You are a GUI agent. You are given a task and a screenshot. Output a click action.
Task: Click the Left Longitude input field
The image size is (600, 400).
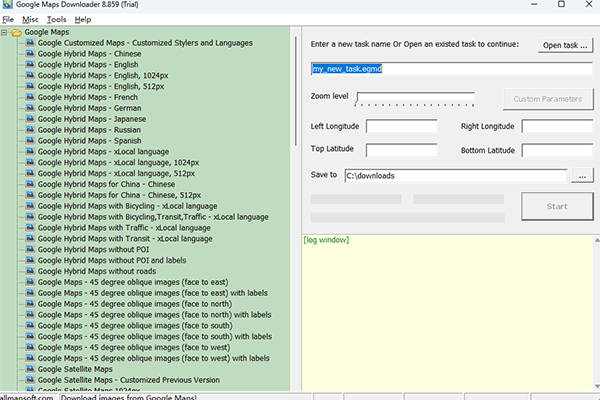(x=401, y=126)
